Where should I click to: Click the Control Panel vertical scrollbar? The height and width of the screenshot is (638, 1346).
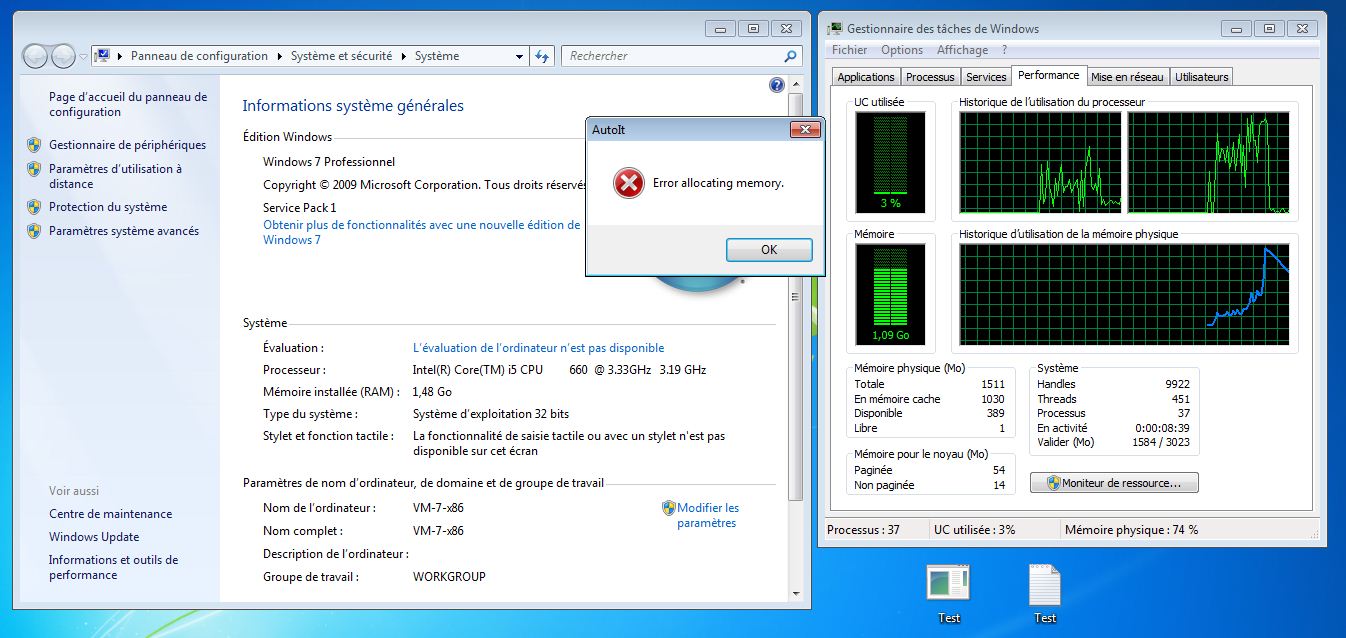pos(796,296)
